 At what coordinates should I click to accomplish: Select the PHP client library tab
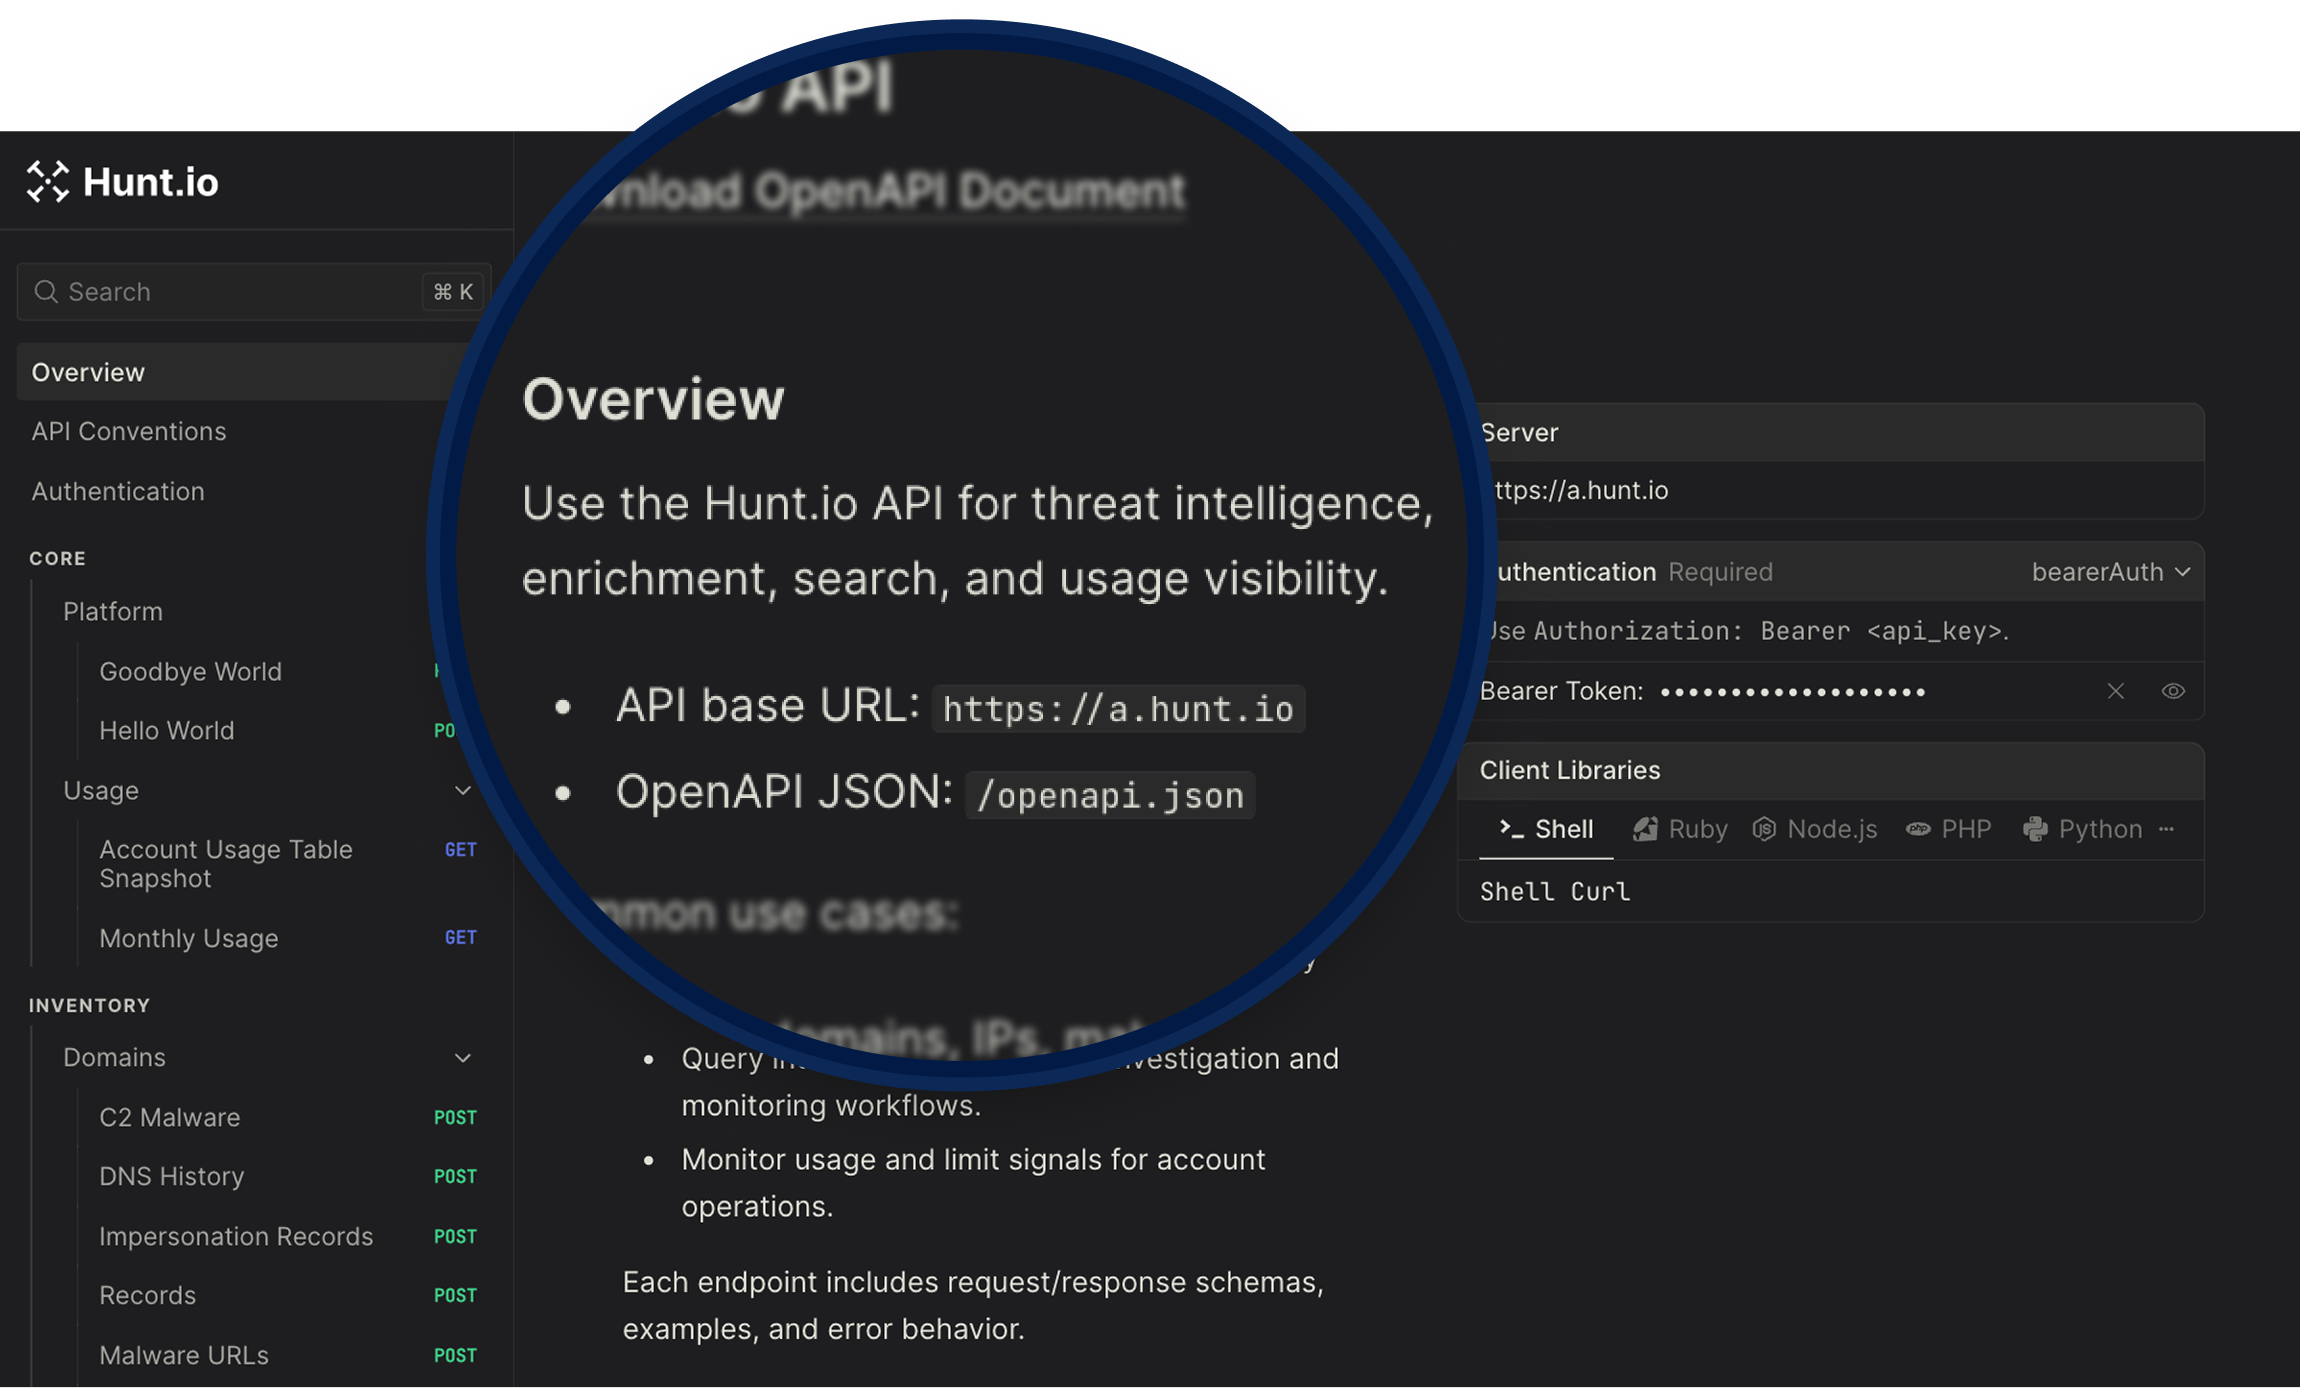click(1948, 829)
